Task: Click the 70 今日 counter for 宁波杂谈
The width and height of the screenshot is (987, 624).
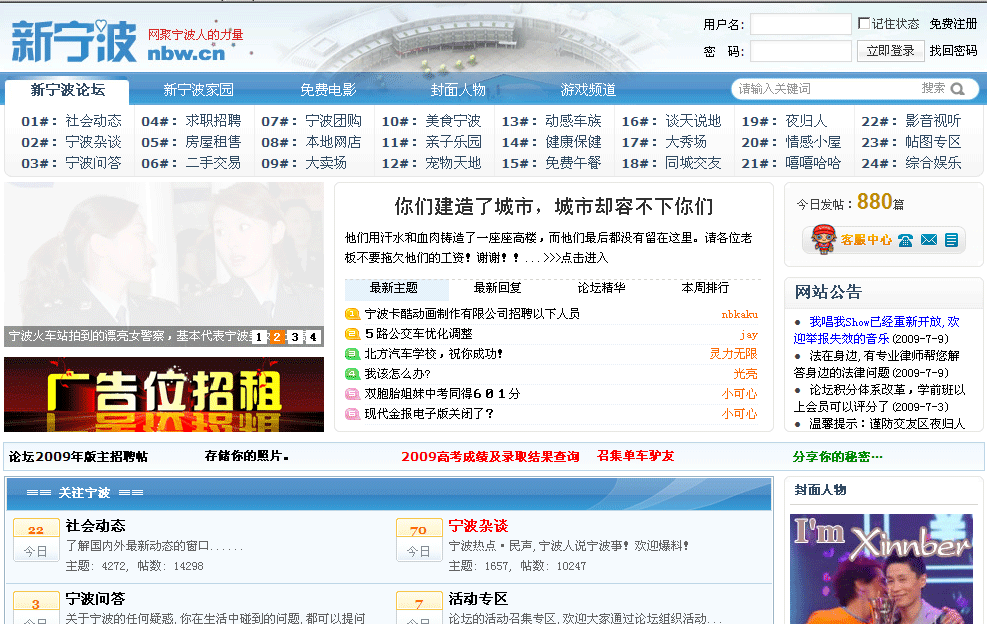Action: [x=419, y=540]
